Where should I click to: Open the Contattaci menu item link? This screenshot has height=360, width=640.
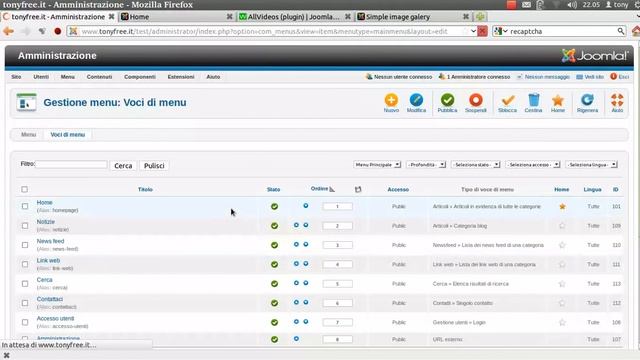[x=50, y=299]
